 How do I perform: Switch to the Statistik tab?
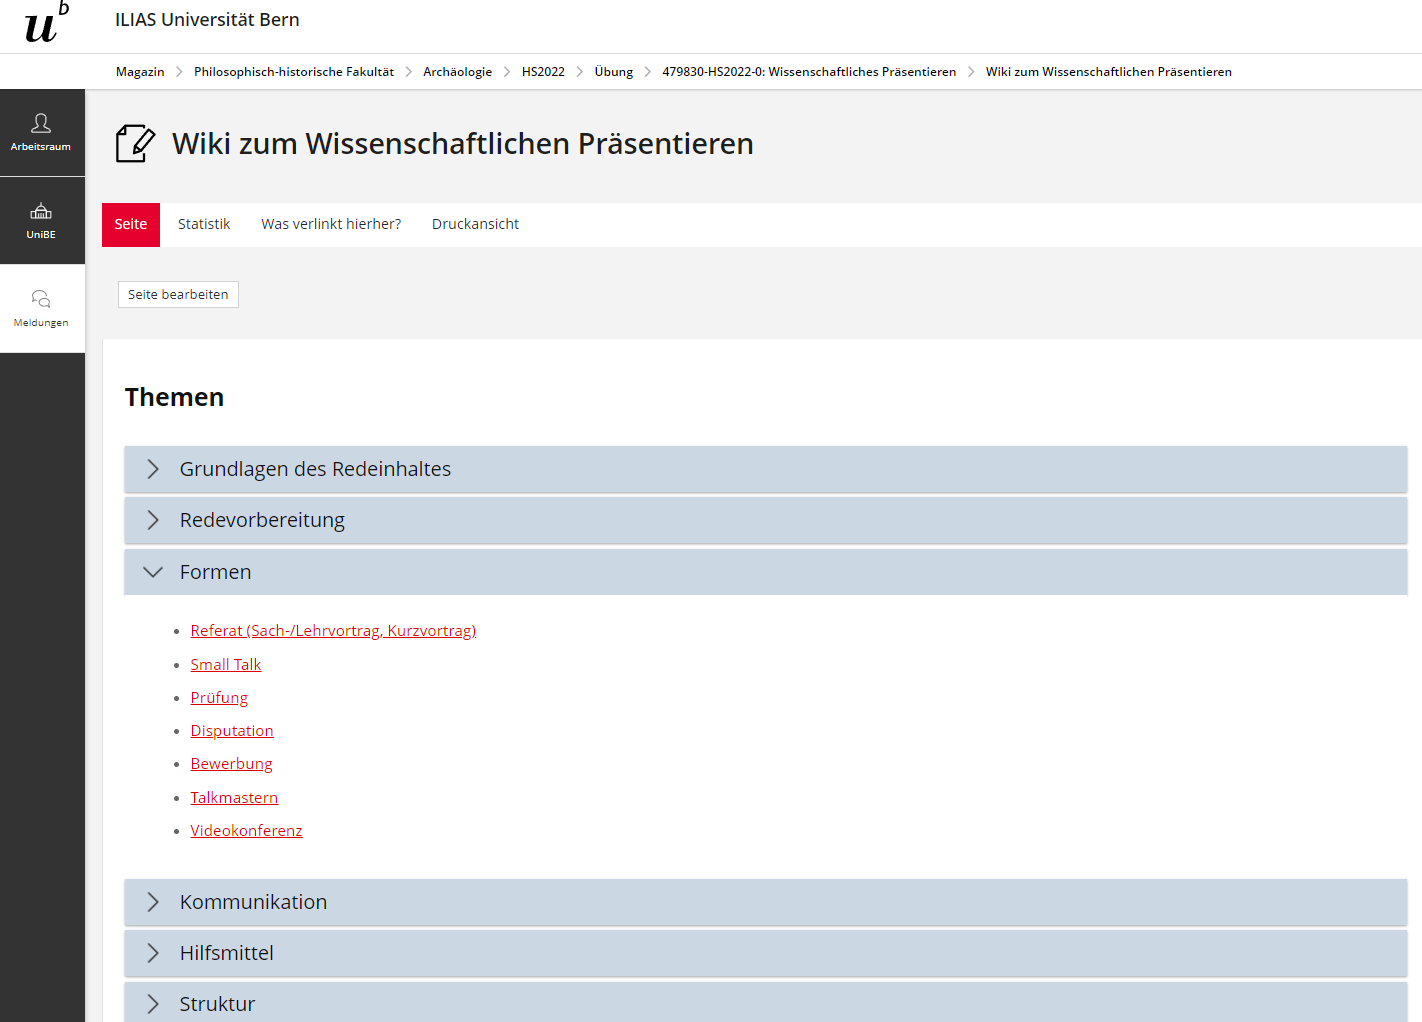pyautogui.click(x=204, y=224)
